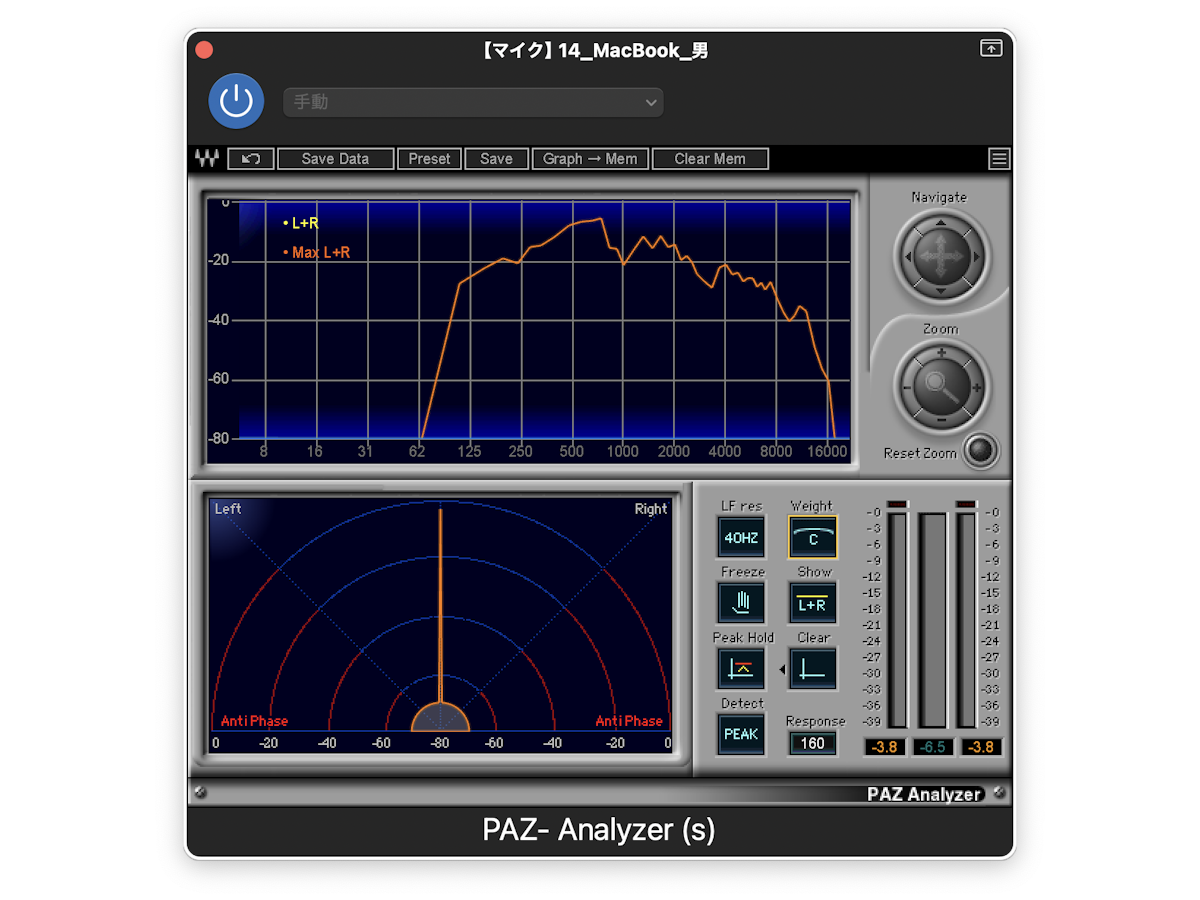Click the Clear peak graph icon
The width and height of the screenshot is (1200, 900).
[x=813, y=669]
